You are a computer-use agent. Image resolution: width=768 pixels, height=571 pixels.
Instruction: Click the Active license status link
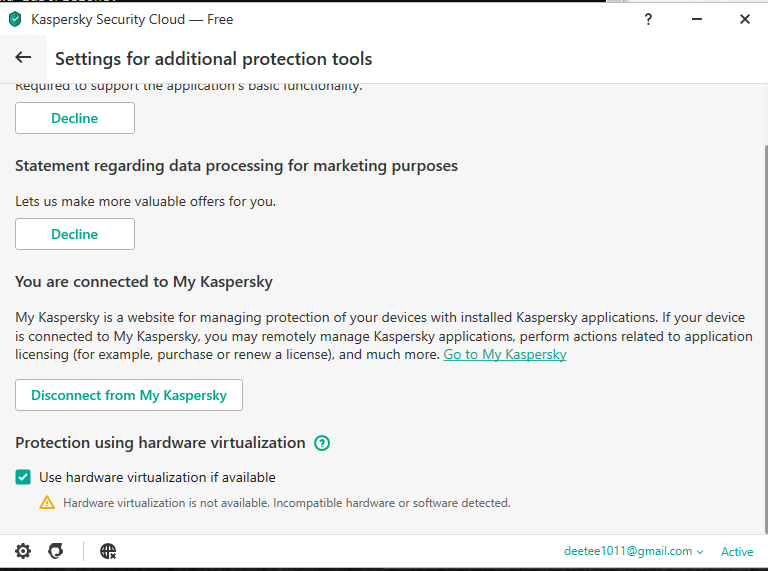[x=737, y=551]
